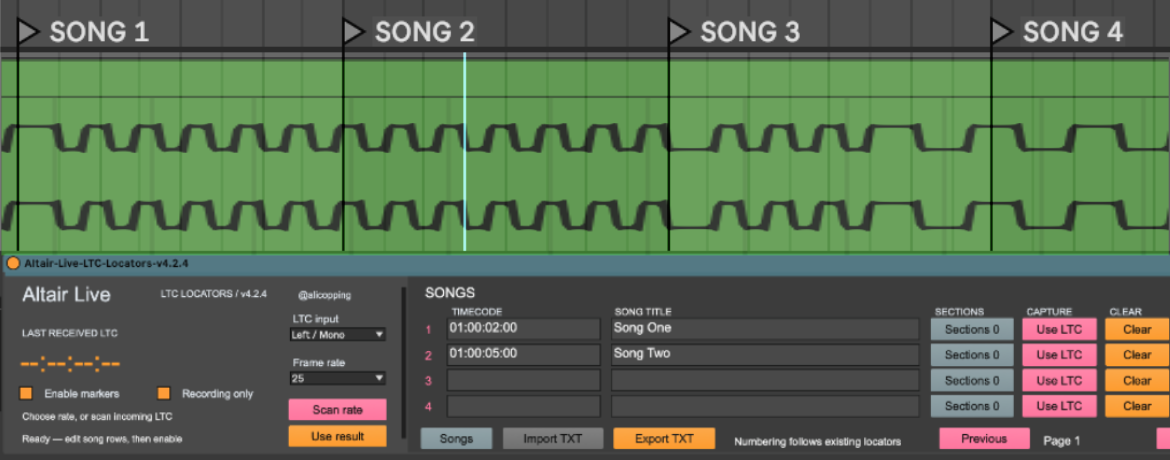This screenshot has height=460, width=1170.
Task: Go to the Previous page
Action: (x=984, y=438)
